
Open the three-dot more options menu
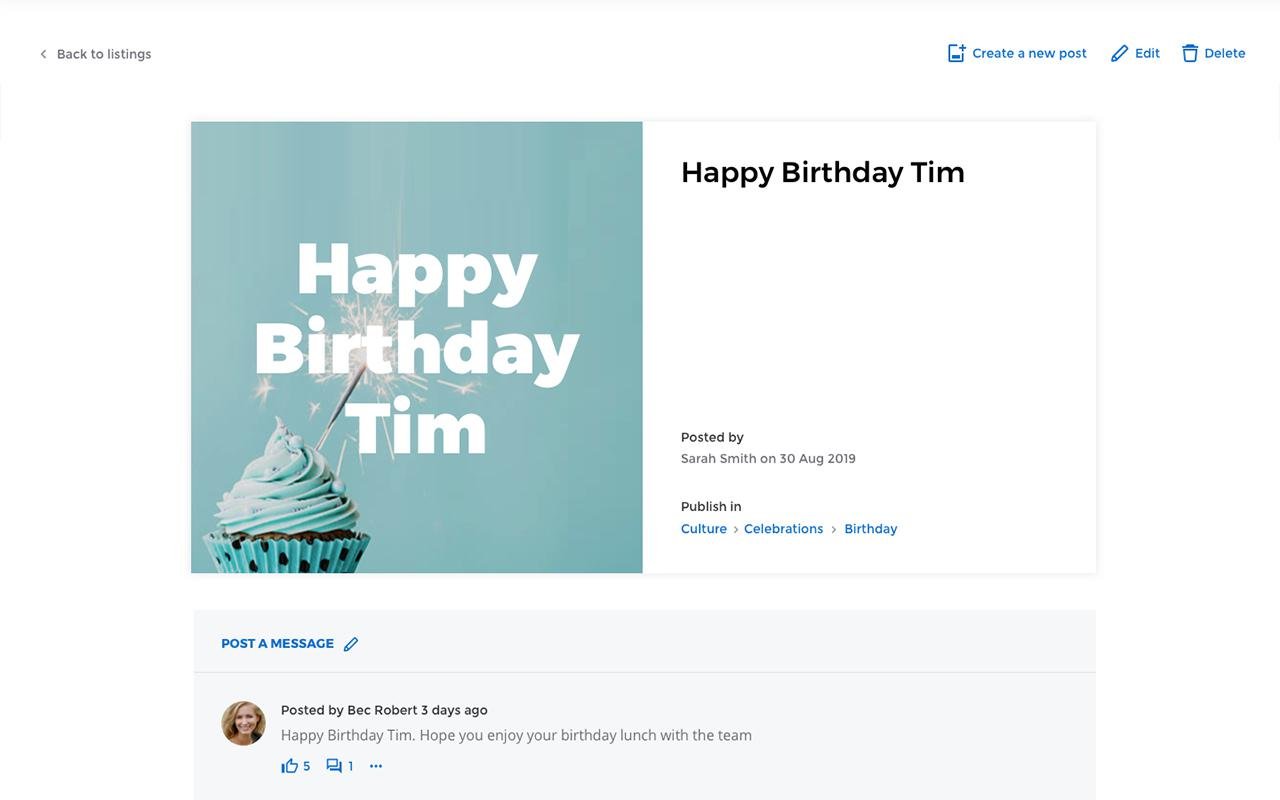[x=376, y=766]
